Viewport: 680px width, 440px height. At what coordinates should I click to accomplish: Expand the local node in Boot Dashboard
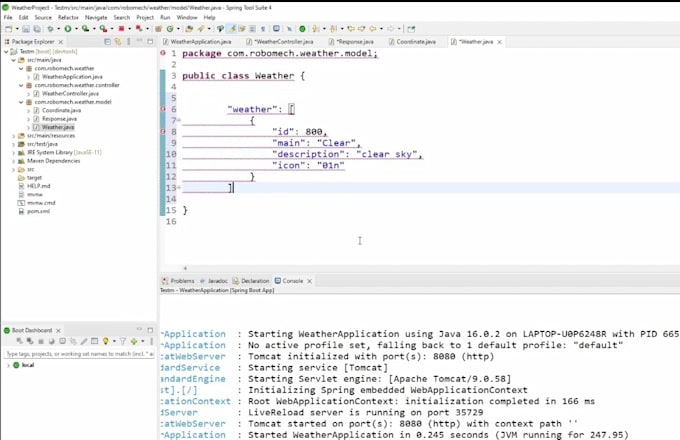(x=7, y=365)
